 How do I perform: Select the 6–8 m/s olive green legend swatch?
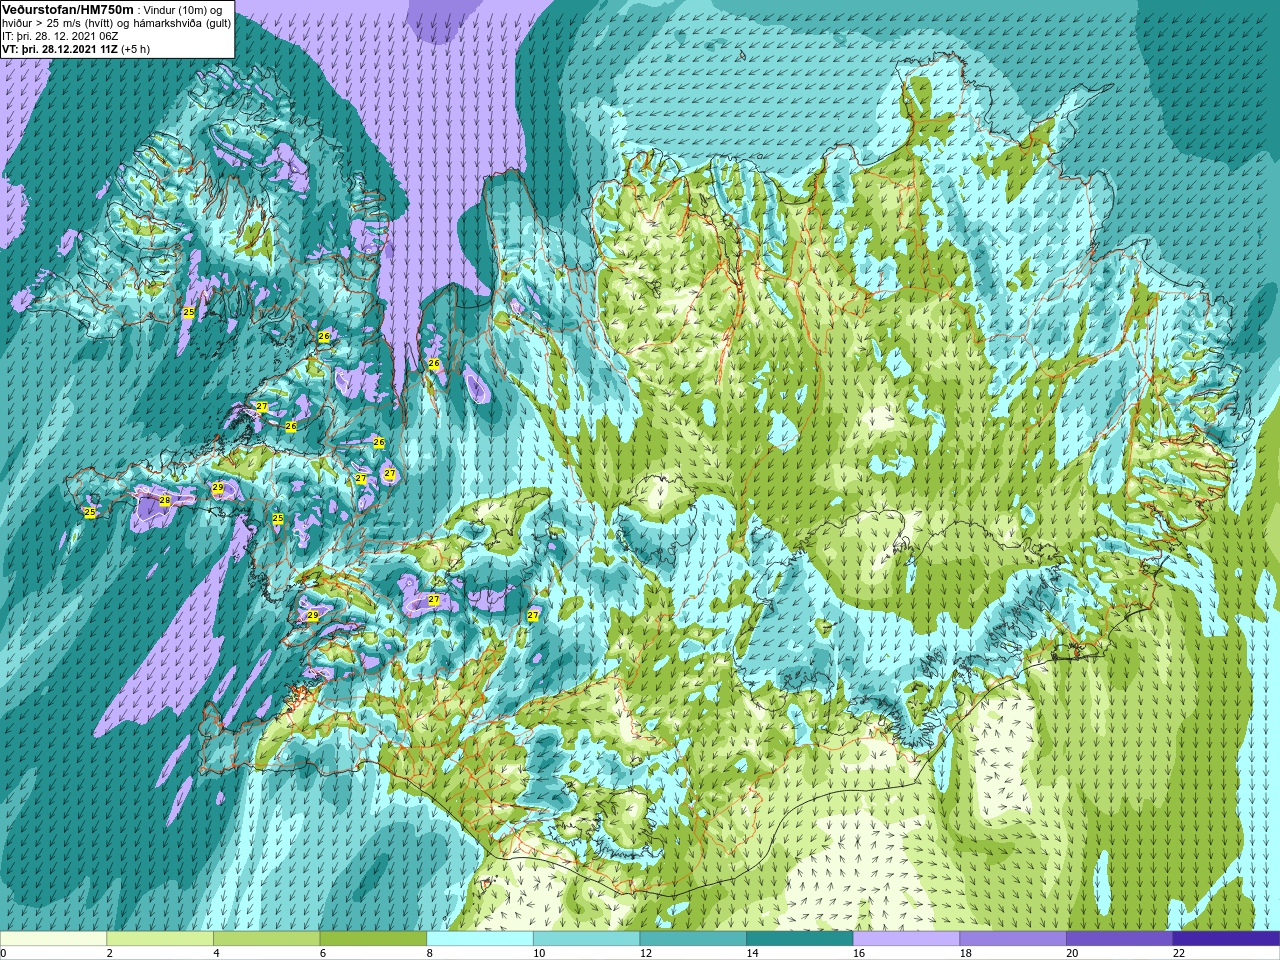373,939
